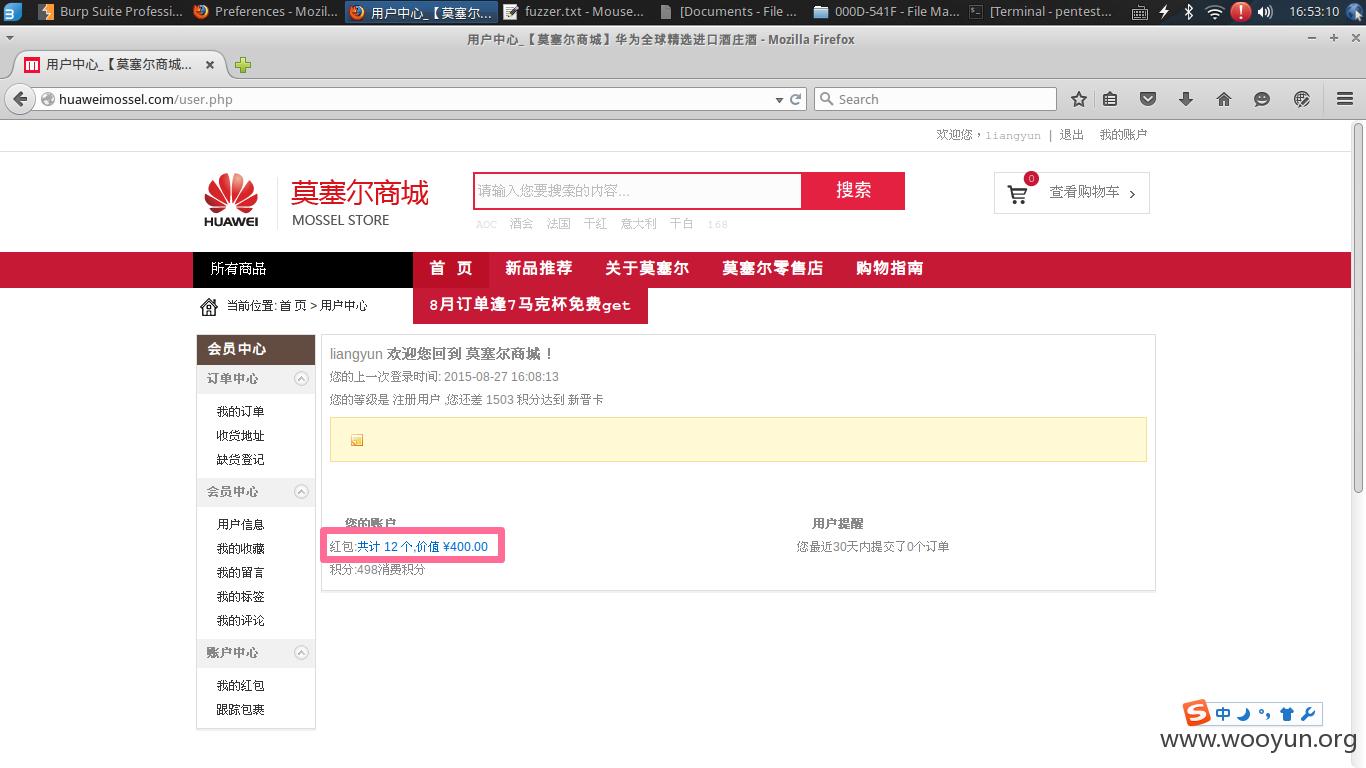
Task: Open 我的红包 in sidebar
Action: point(241,686)
